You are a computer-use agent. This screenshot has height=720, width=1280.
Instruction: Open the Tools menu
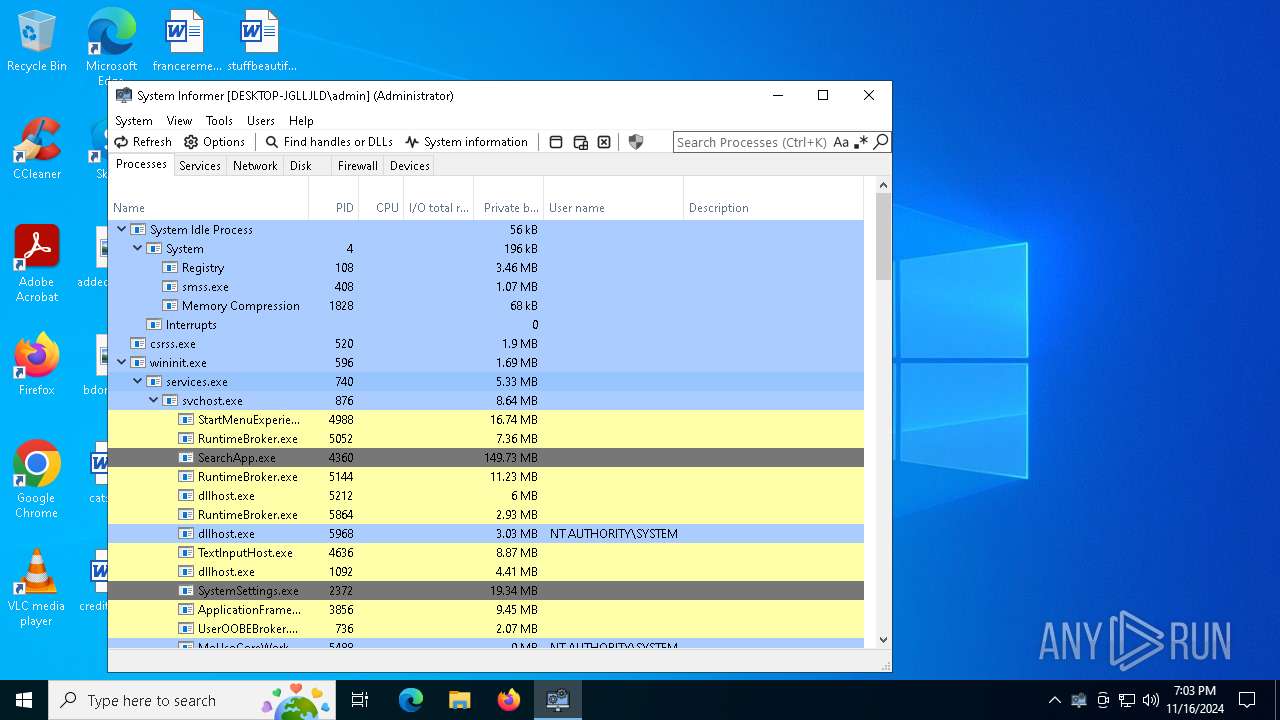pyautogui.click(x=219, y=121)
